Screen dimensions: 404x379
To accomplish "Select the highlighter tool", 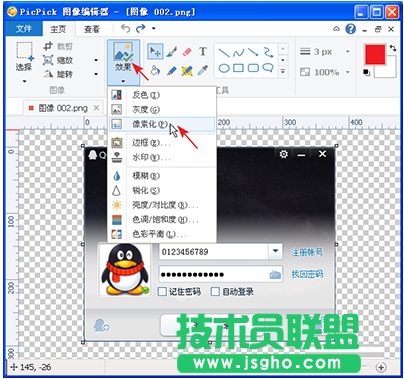I will [x=187, y=70].
